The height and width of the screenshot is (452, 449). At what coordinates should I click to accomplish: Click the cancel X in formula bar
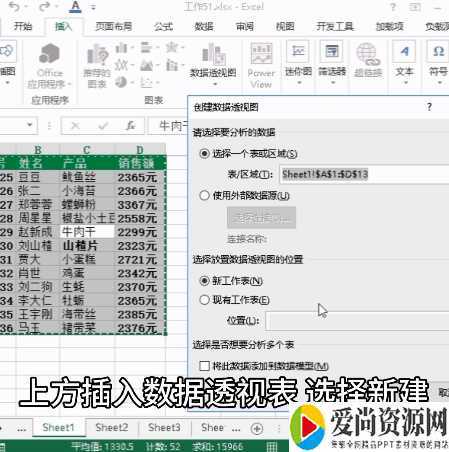point(75,126)
